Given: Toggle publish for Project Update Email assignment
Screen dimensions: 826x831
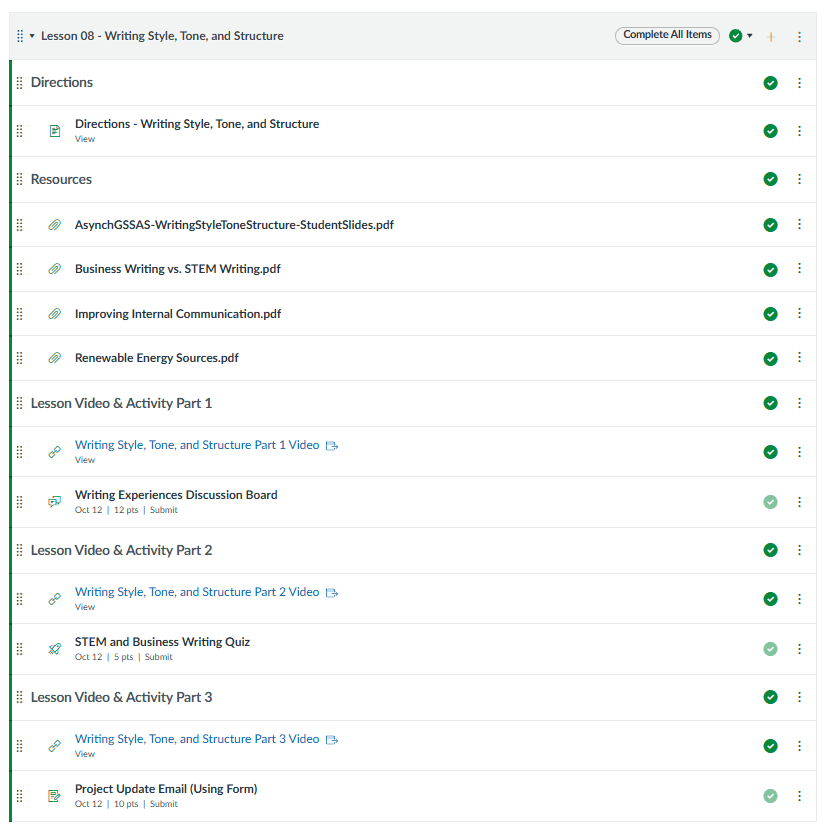Looking at the screenshot, I should point(770,796).
